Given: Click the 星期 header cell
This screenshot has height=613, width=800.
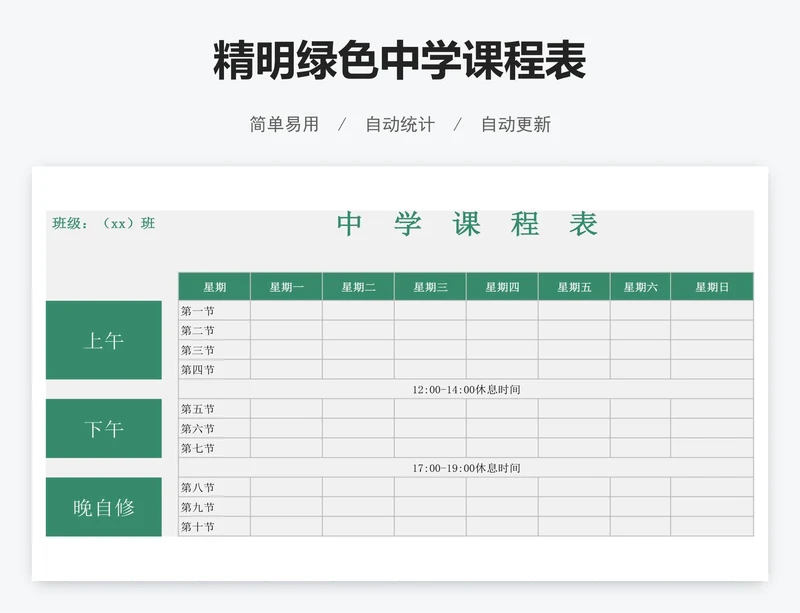Looking at the screenshot, I should [214, 287].
